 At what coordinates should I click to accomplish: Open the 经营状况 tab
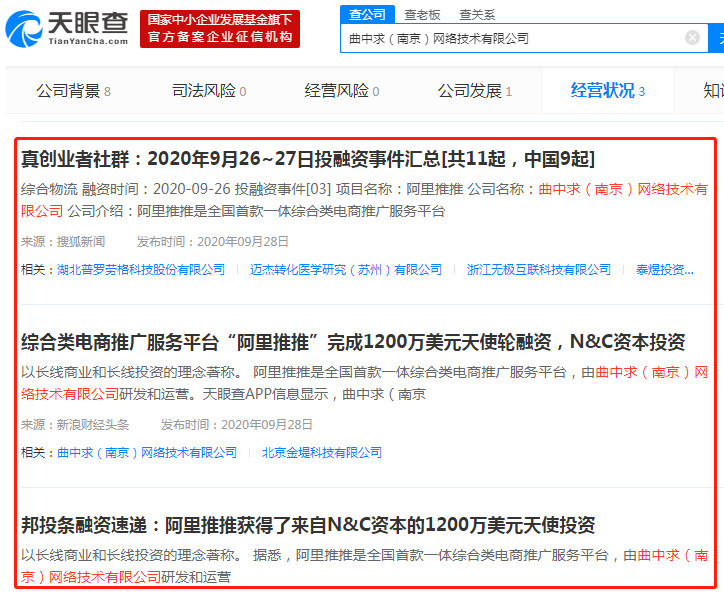[608, 90]
